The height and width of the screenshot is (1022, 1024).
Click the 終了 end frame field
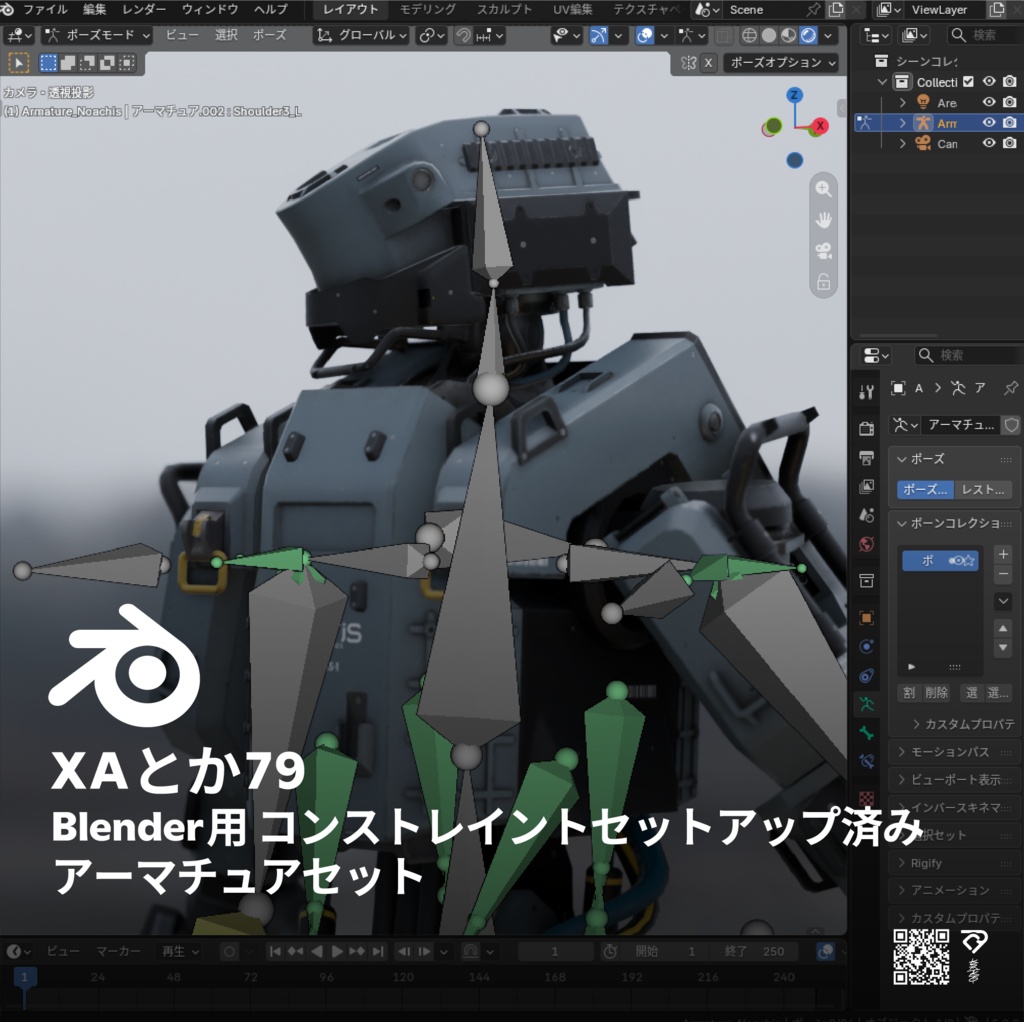coord(753,951)
